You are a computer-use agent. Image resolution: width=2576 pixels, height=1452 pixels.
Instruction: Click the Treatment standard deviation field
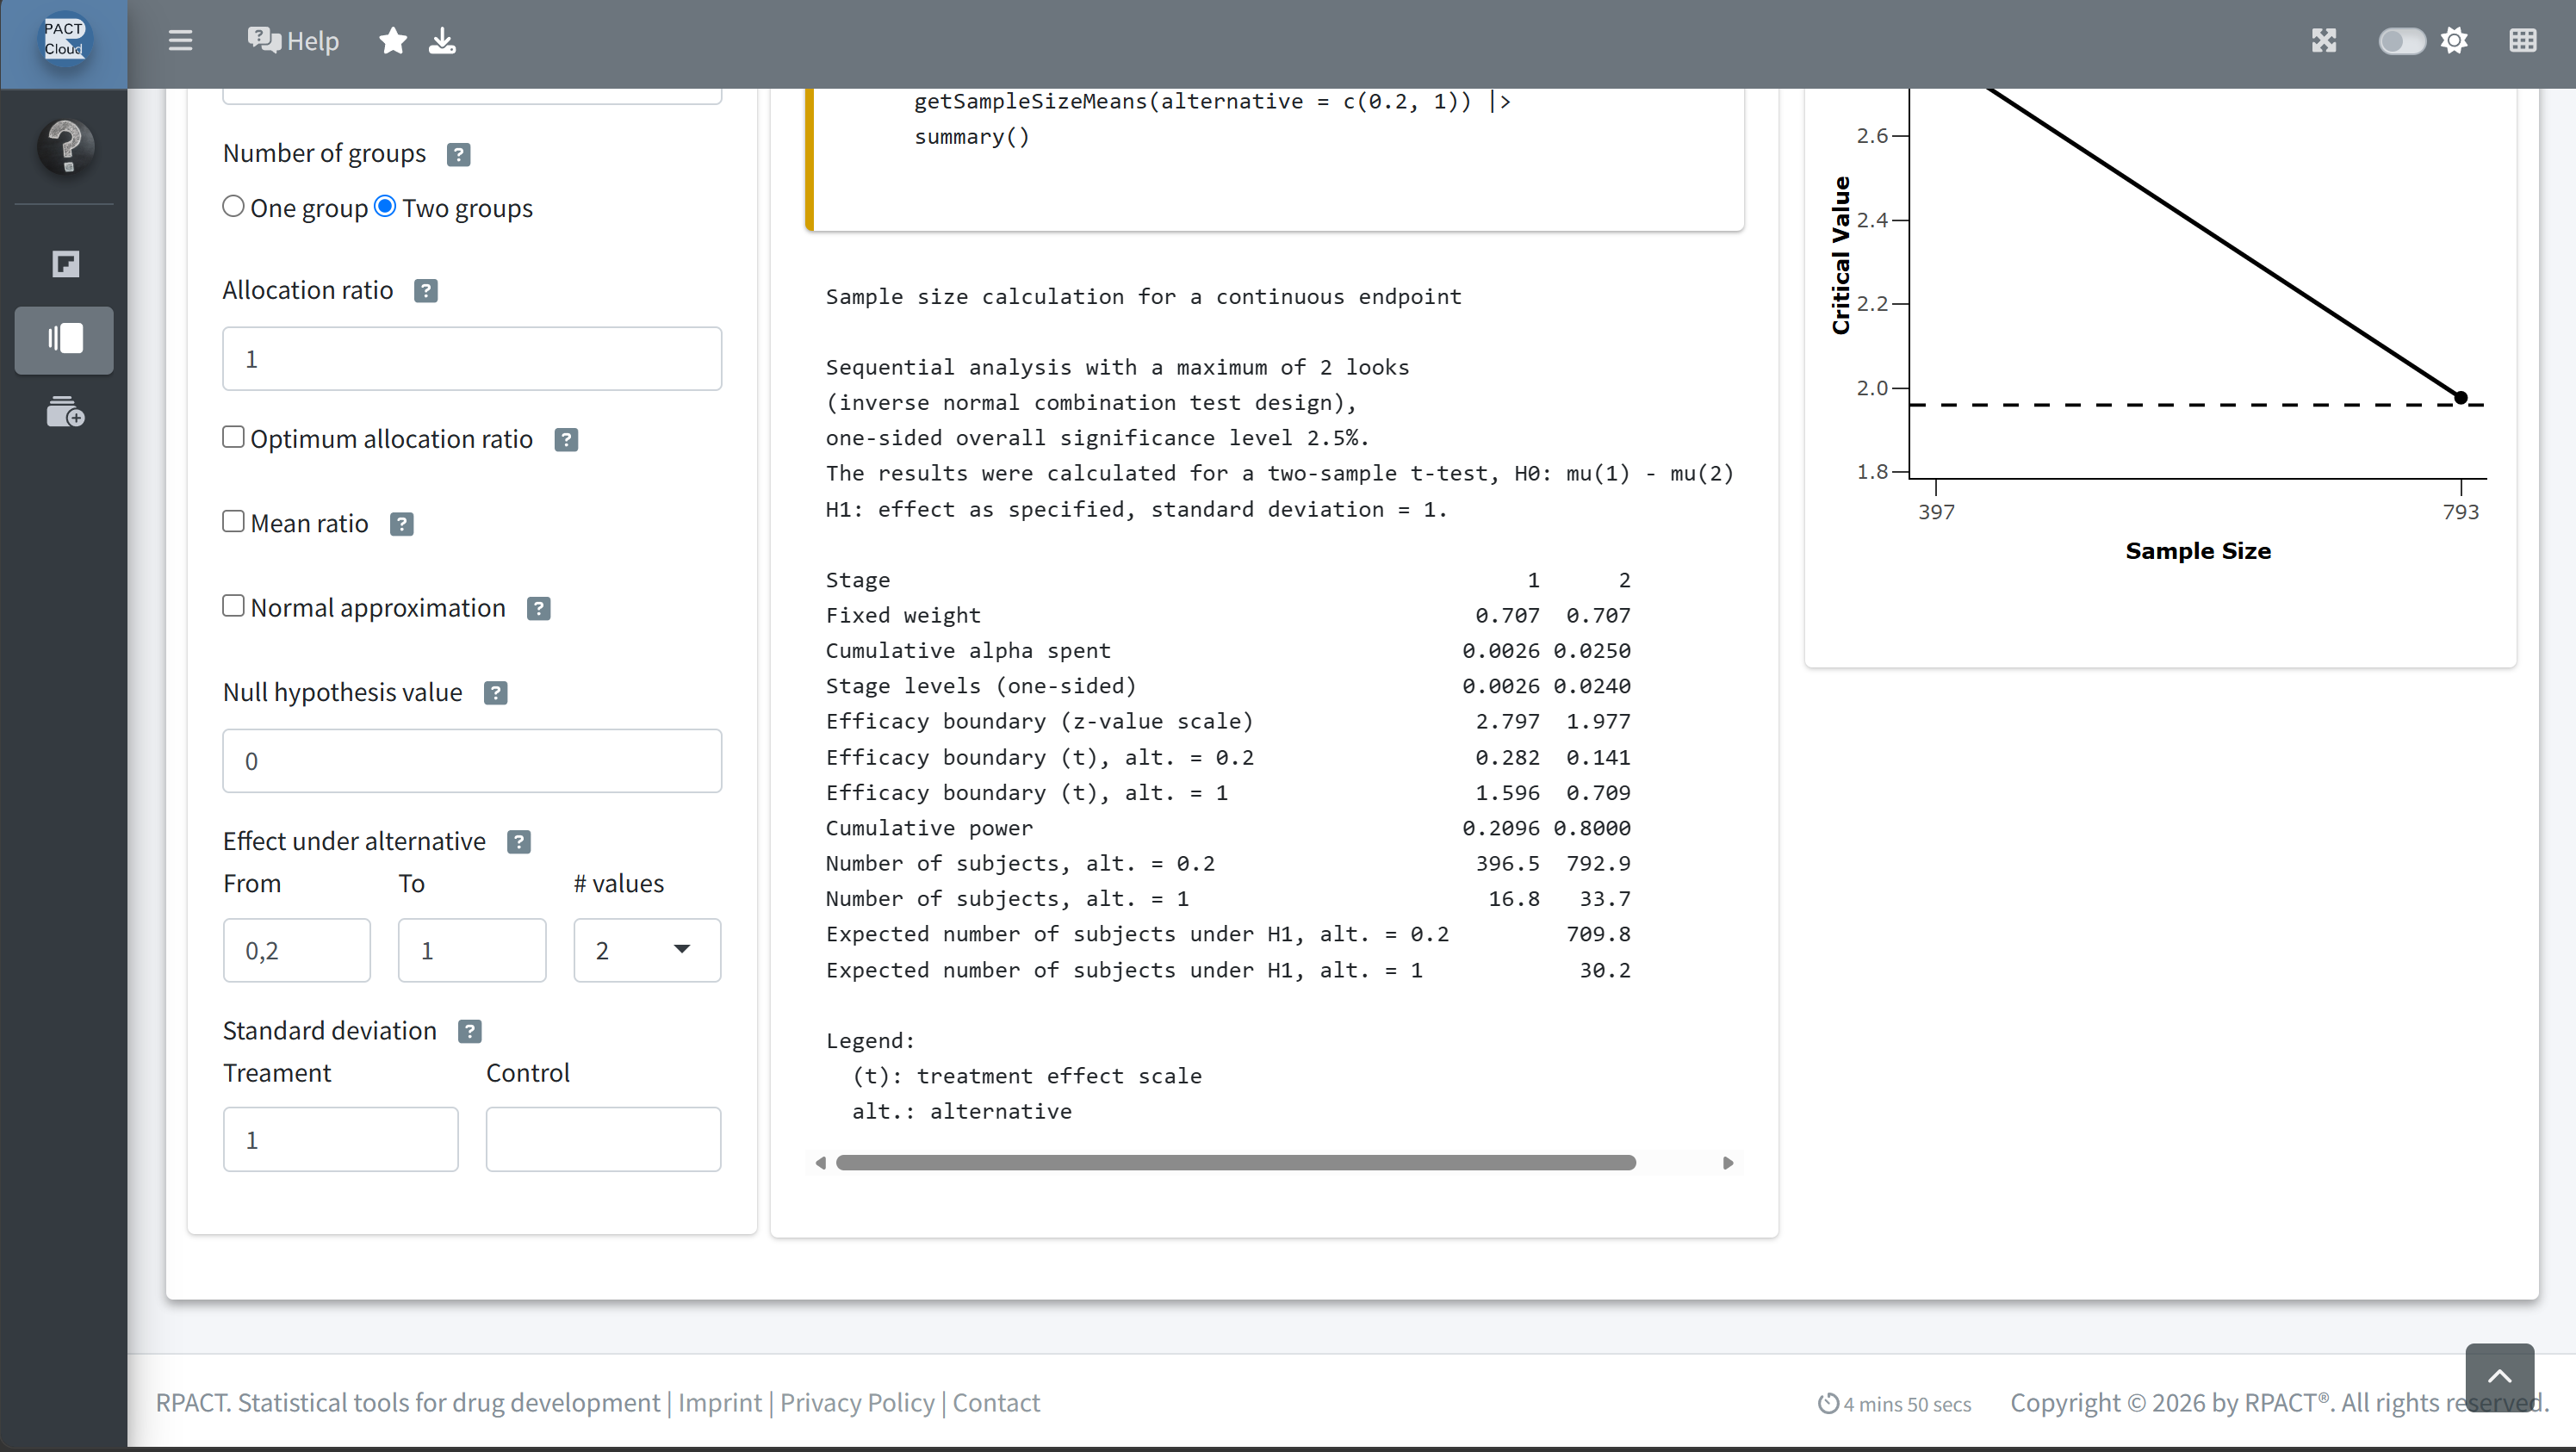341,1139
